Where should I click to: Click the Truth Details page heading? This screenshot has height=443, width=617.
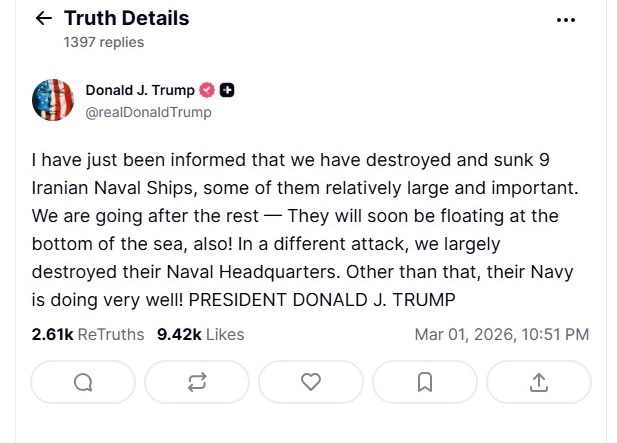click(x=126, y=19)
